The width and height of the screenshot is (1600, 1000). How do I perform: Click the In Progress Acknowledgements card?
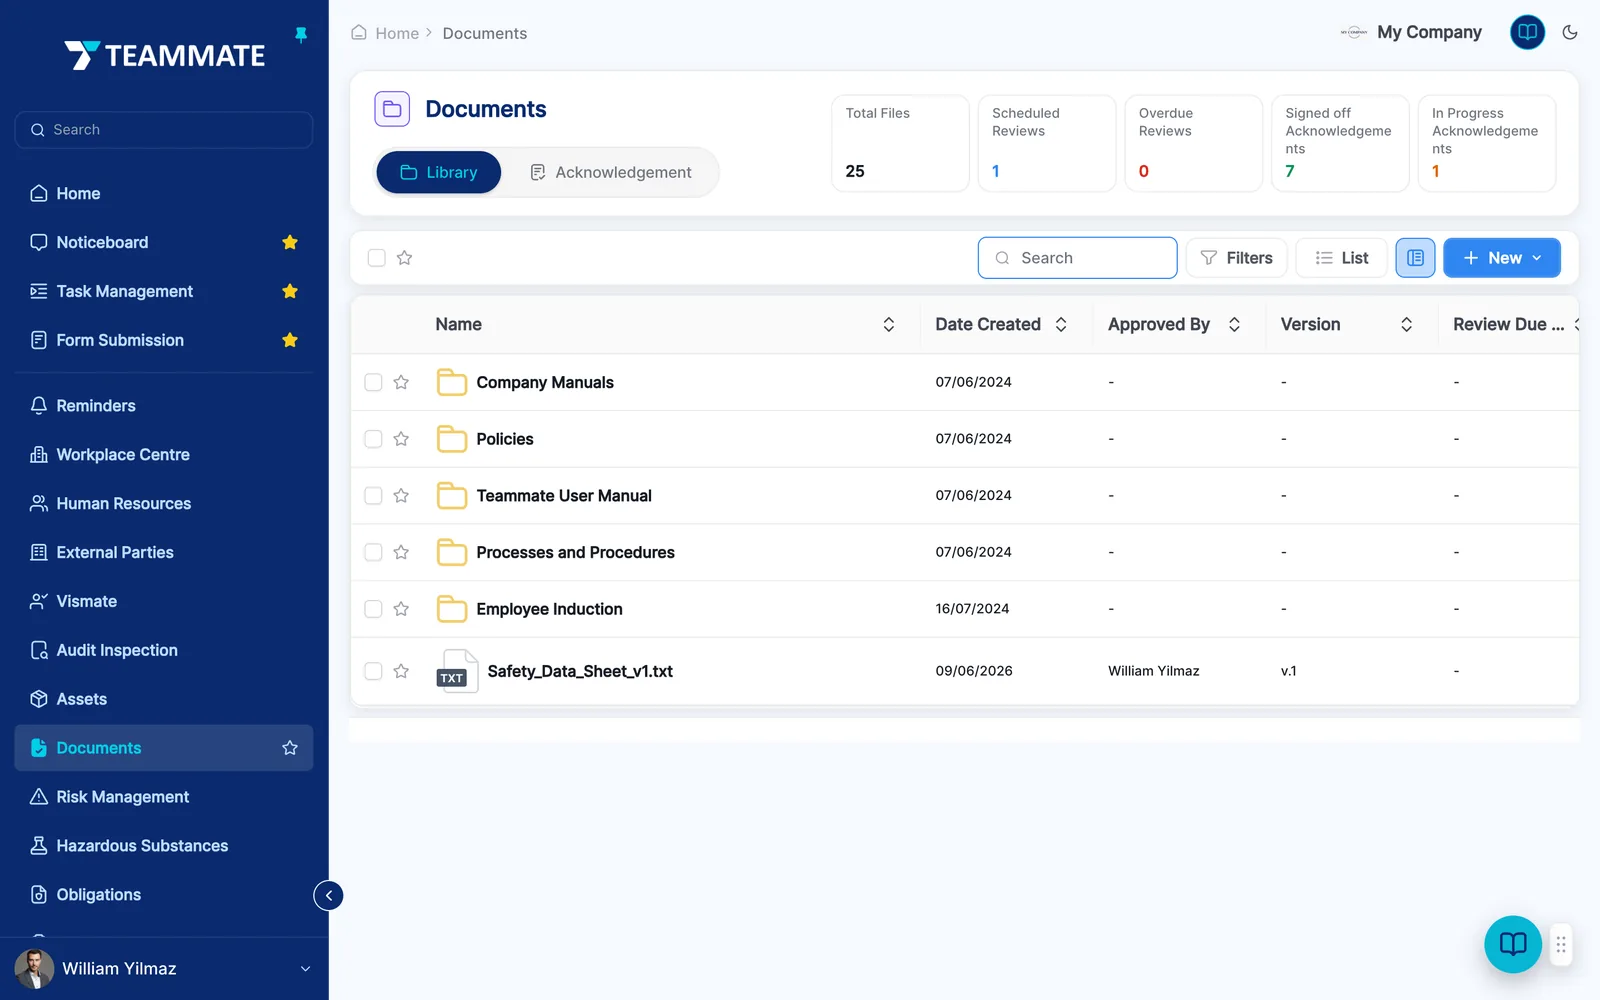pyautogui.click(x=1487, y=143)
